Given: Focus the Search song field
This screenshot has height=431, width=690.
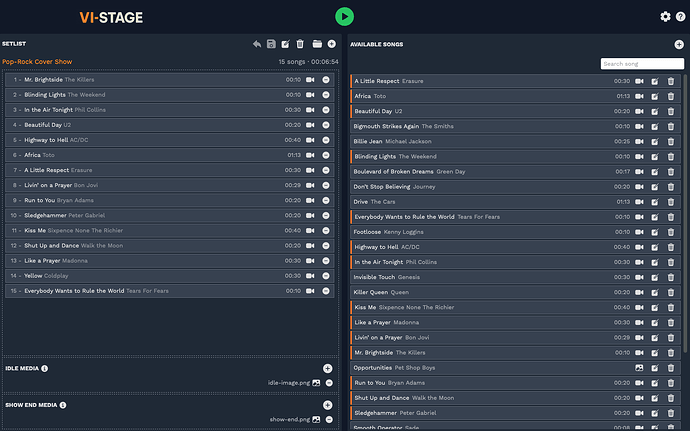Looking at the screenshot, I should (x=642, y=64).
